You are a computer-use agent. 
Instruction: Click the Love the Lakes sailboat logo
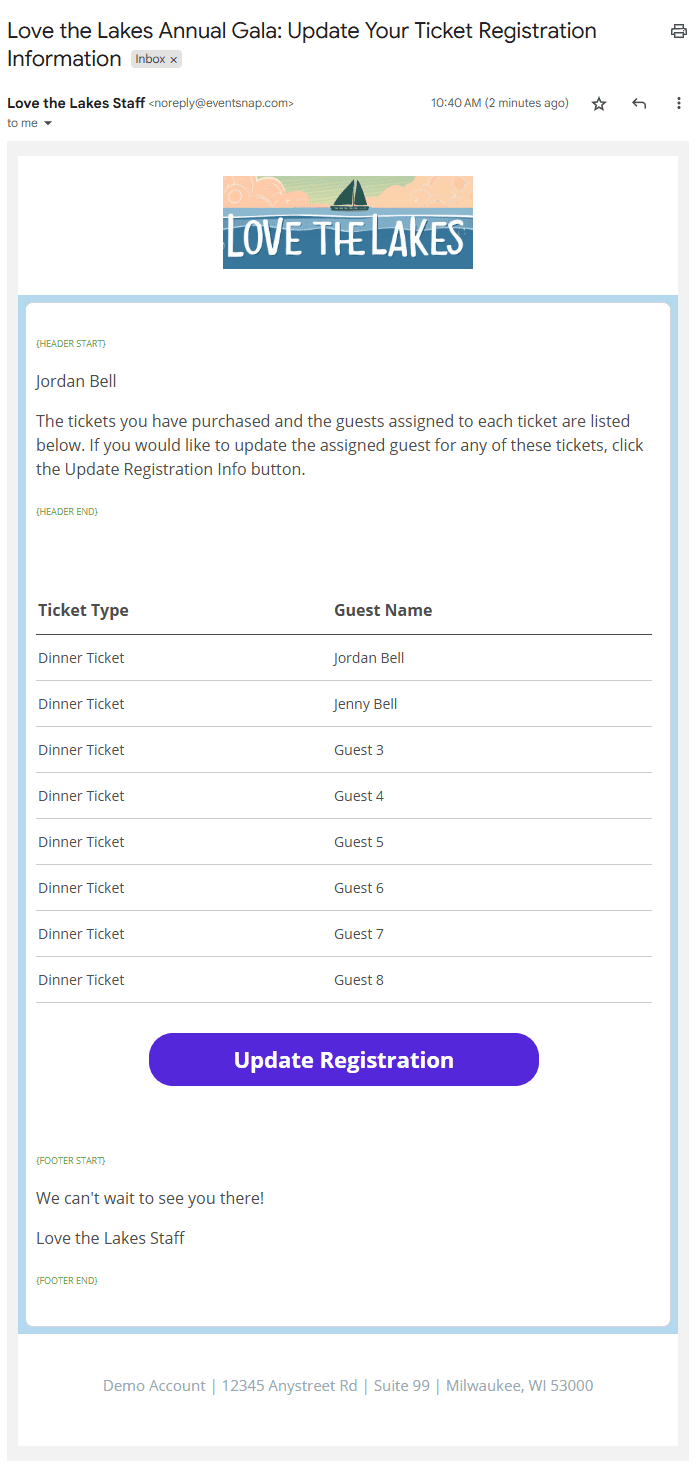point(347,222)
